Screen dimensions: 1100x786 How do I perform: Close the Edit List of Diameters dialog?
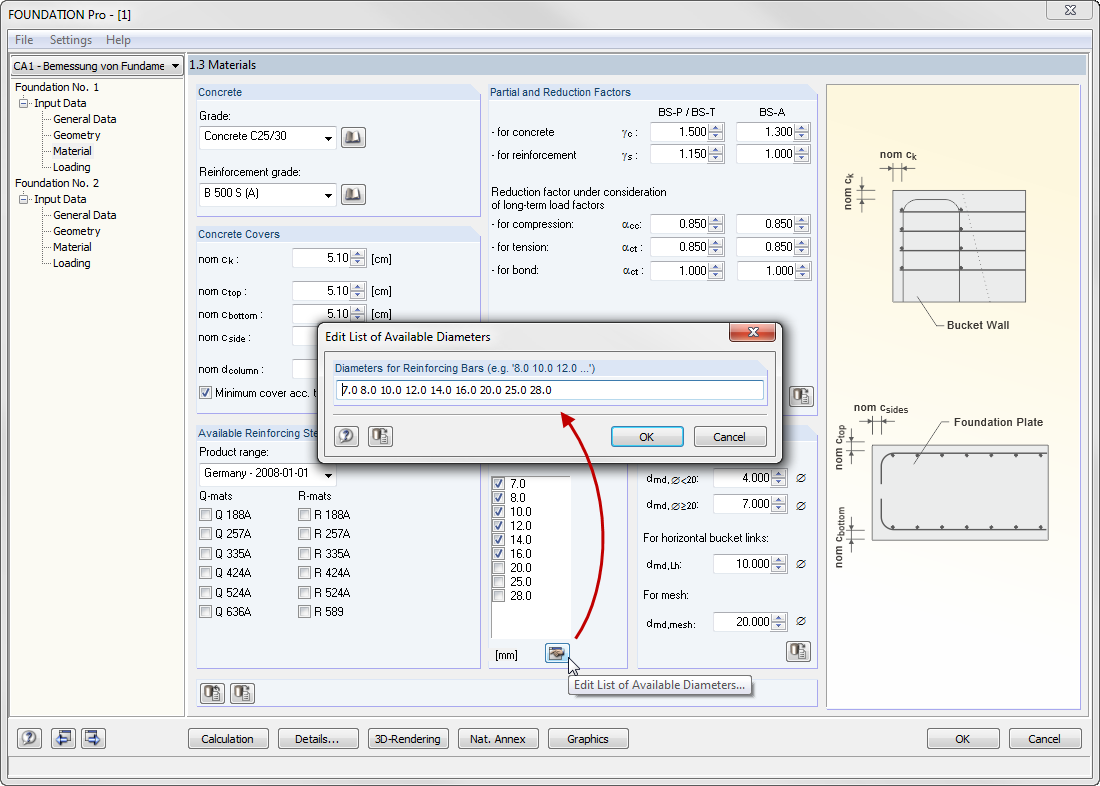point(753,332)
